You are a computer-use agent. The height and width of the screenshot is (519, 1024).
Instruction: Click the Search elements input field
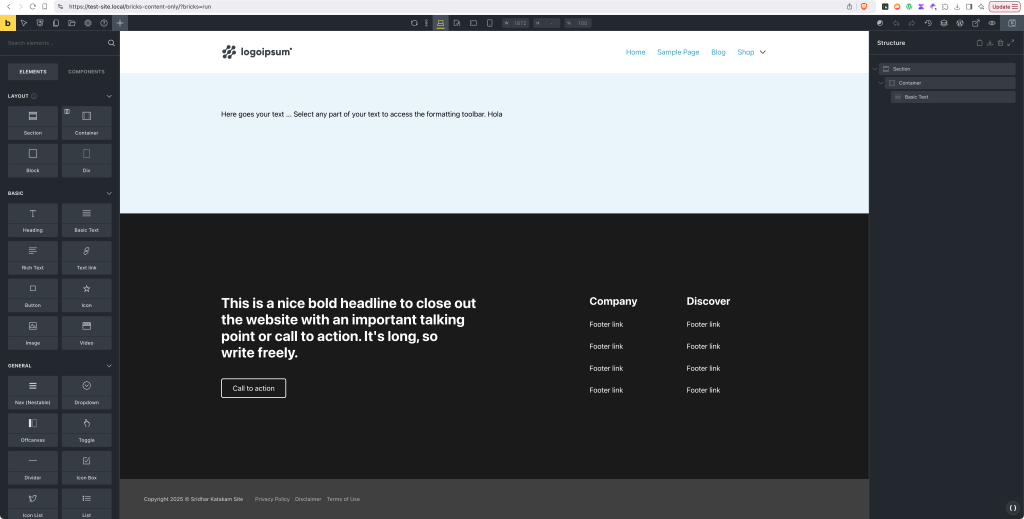[x=55, y=43]
